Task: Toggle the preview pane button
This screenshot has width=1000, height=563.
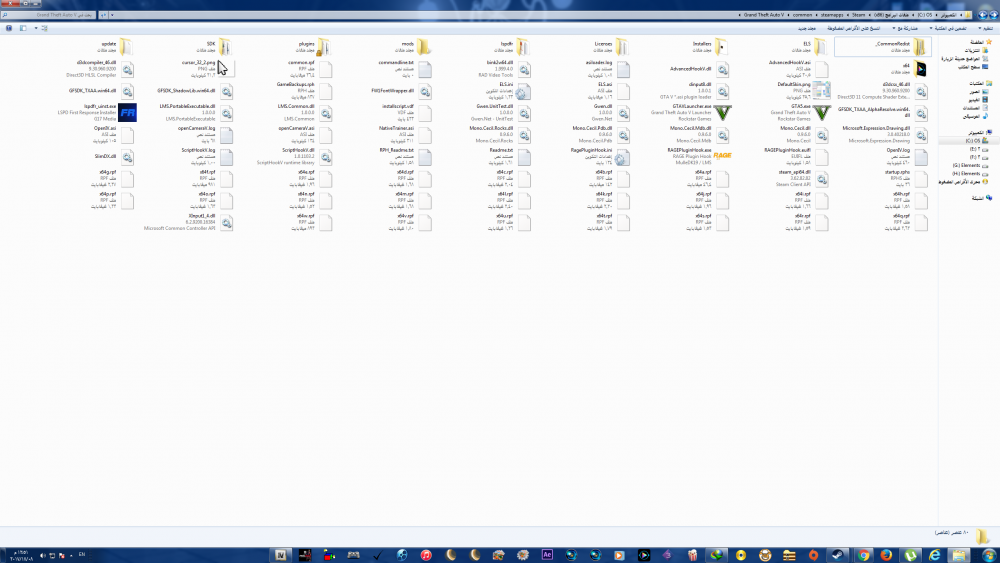Action: point(23,28)
